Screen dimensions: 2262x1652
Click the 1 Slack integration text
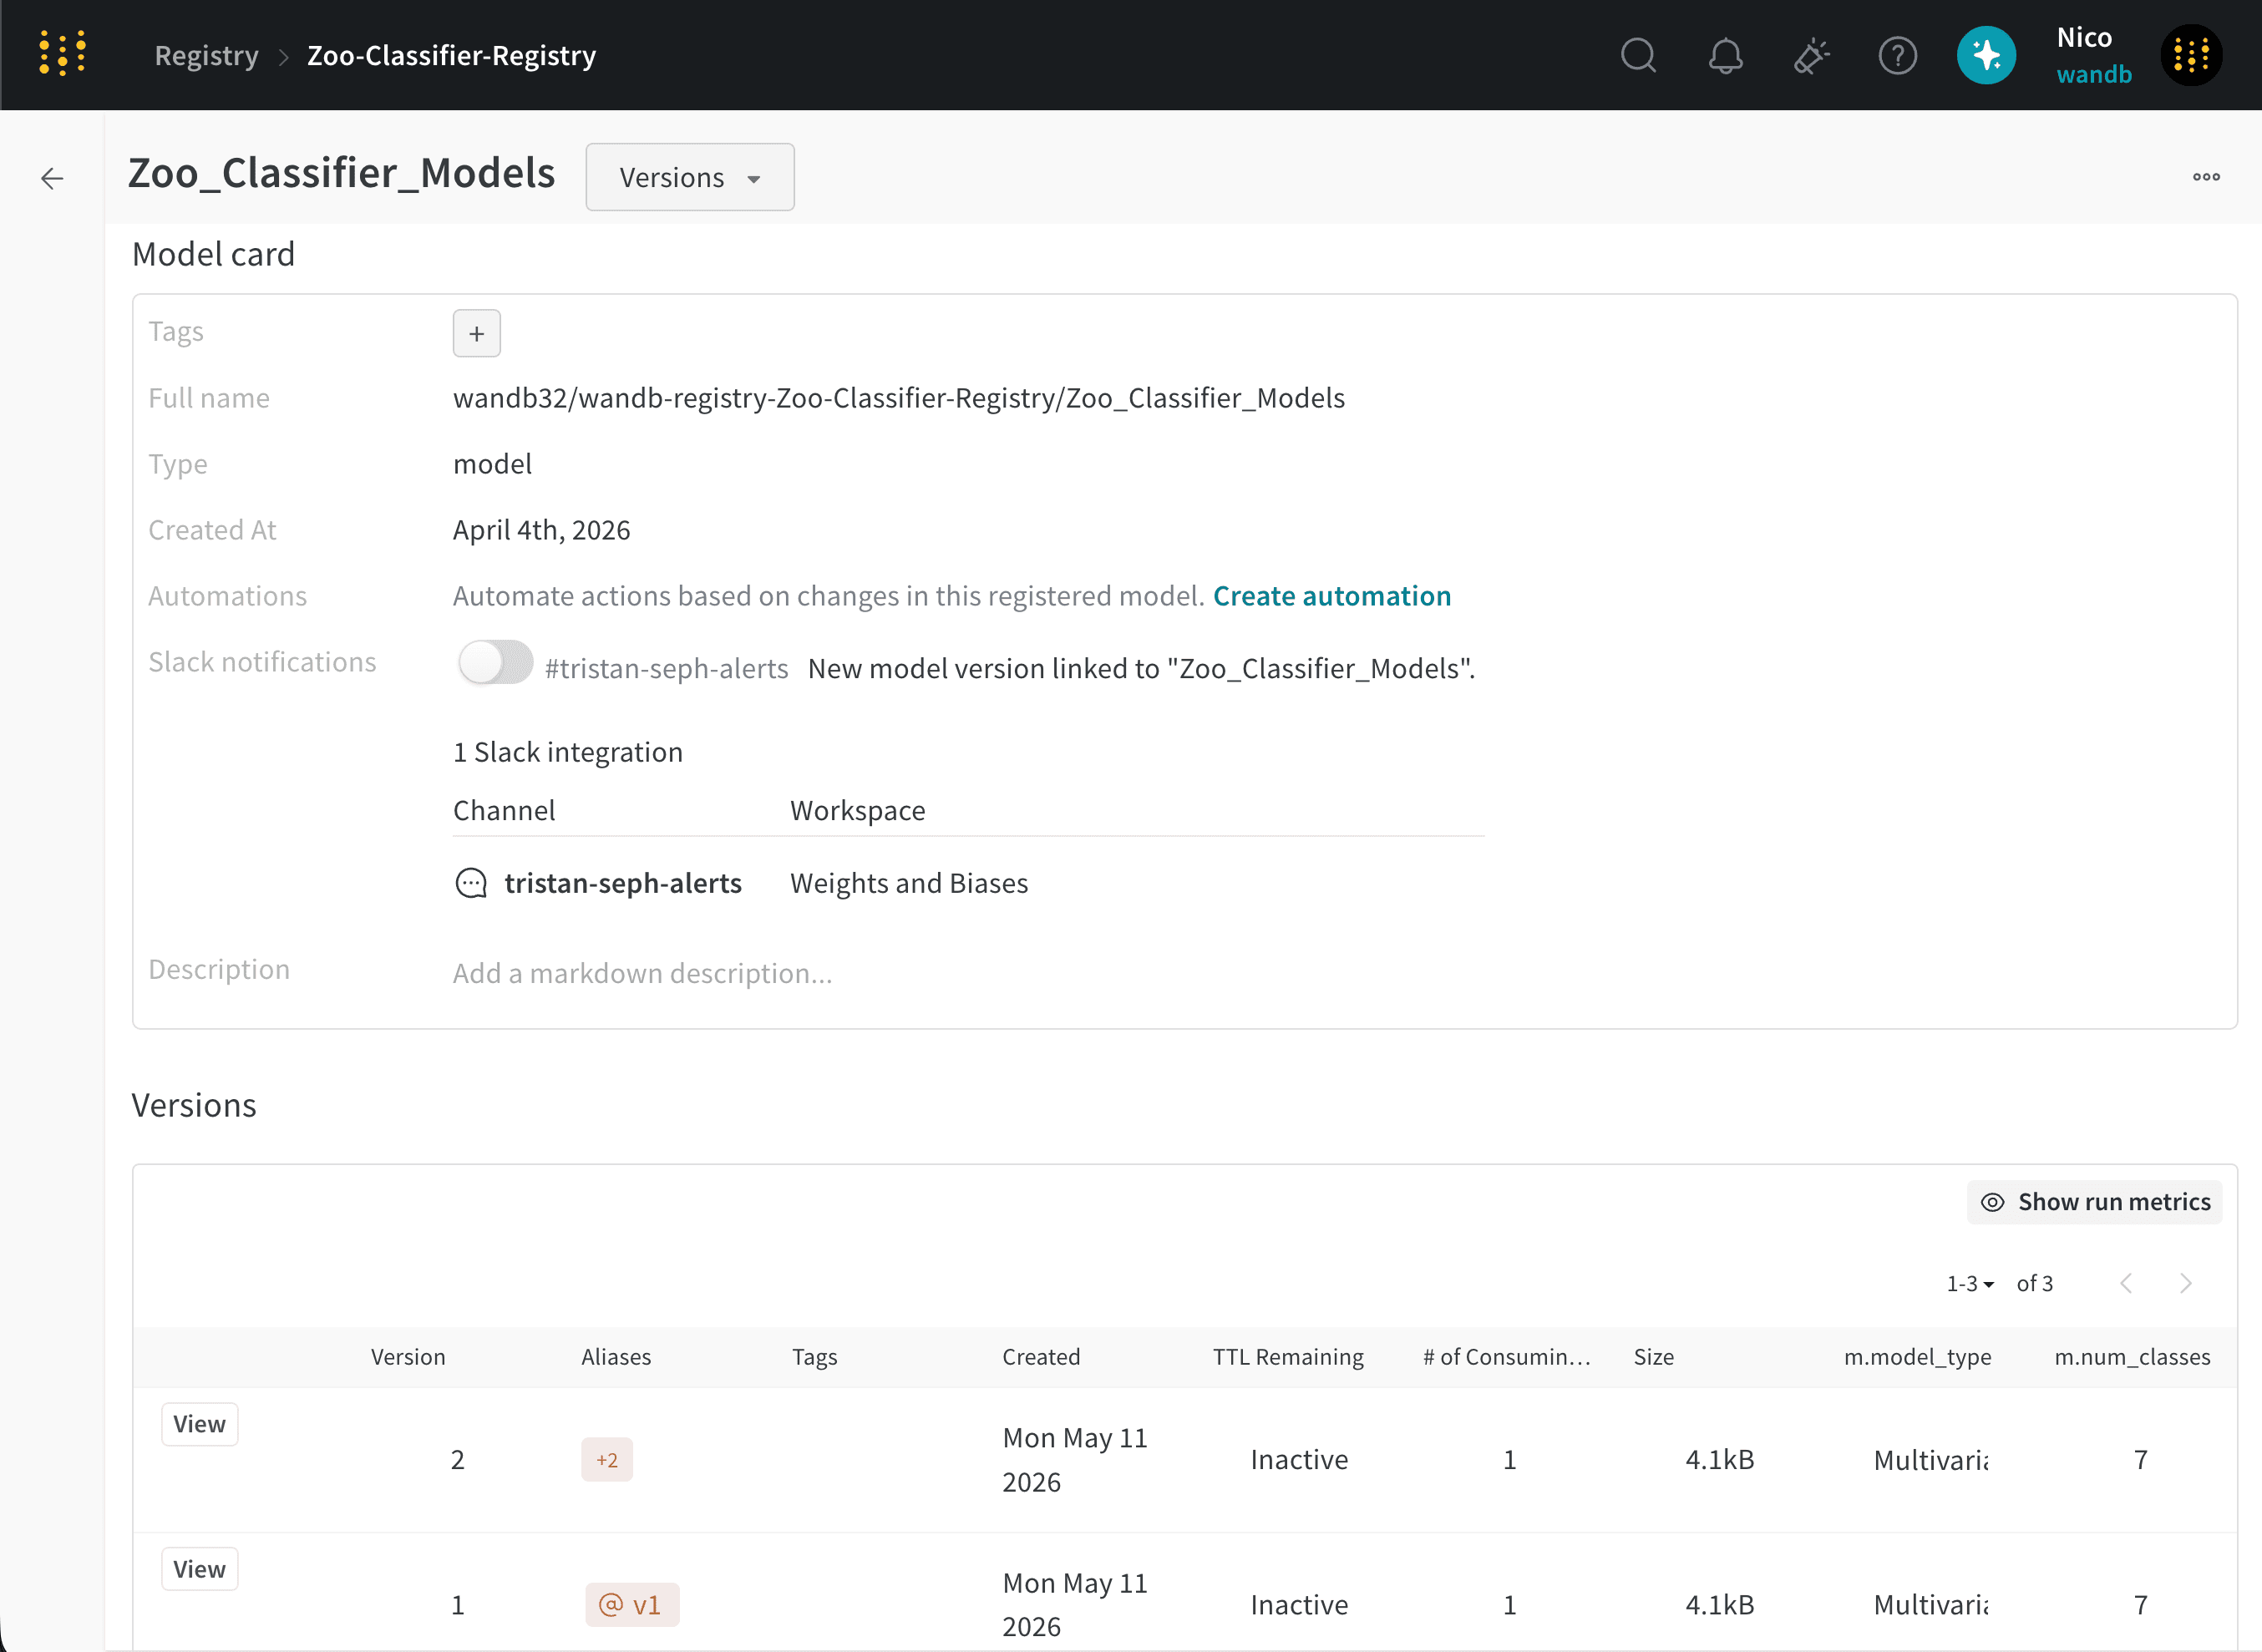pos(568,752)
